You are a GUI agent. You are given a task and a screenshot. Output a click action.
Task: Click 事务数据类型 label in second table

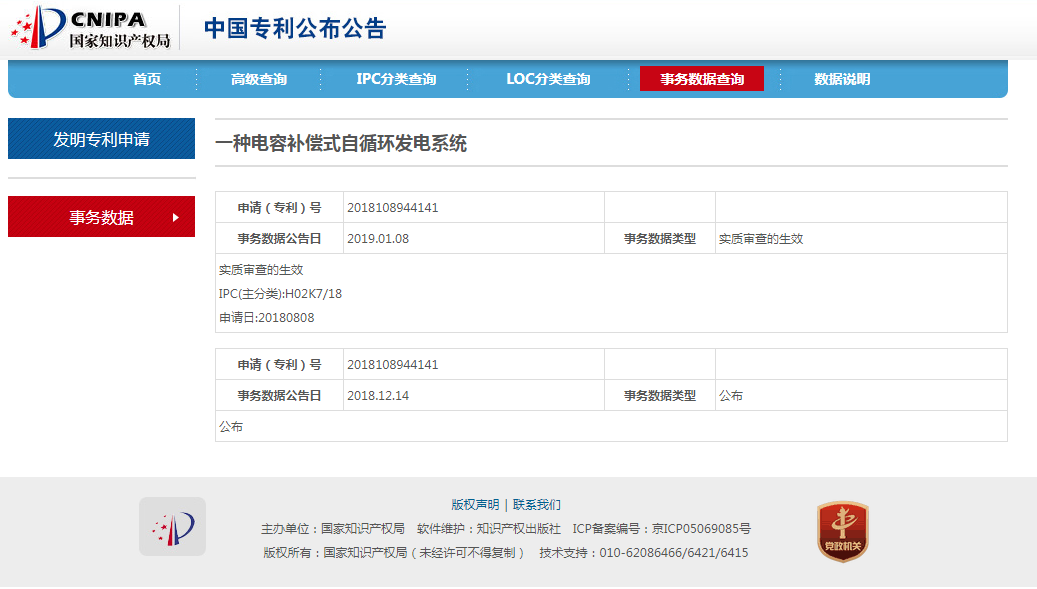point(660,396)
